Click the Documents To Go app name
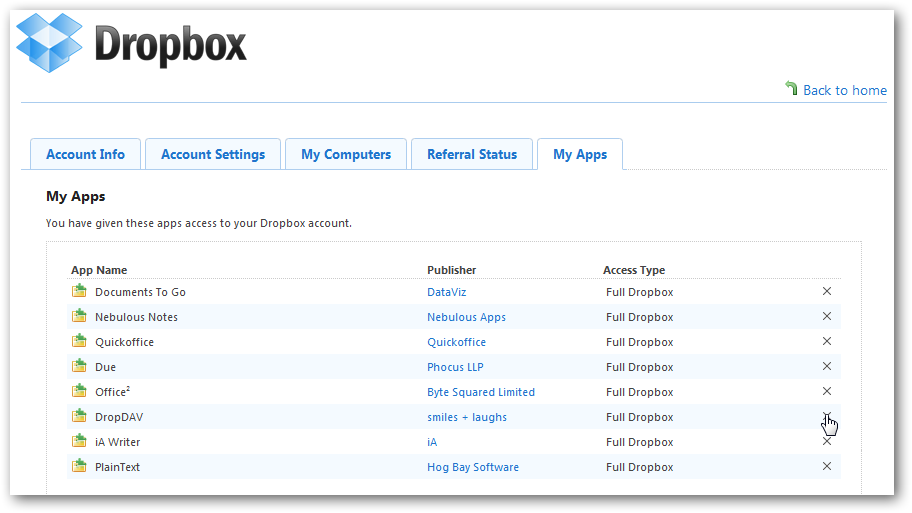This screenshot has width=912, height=513. 140,292
